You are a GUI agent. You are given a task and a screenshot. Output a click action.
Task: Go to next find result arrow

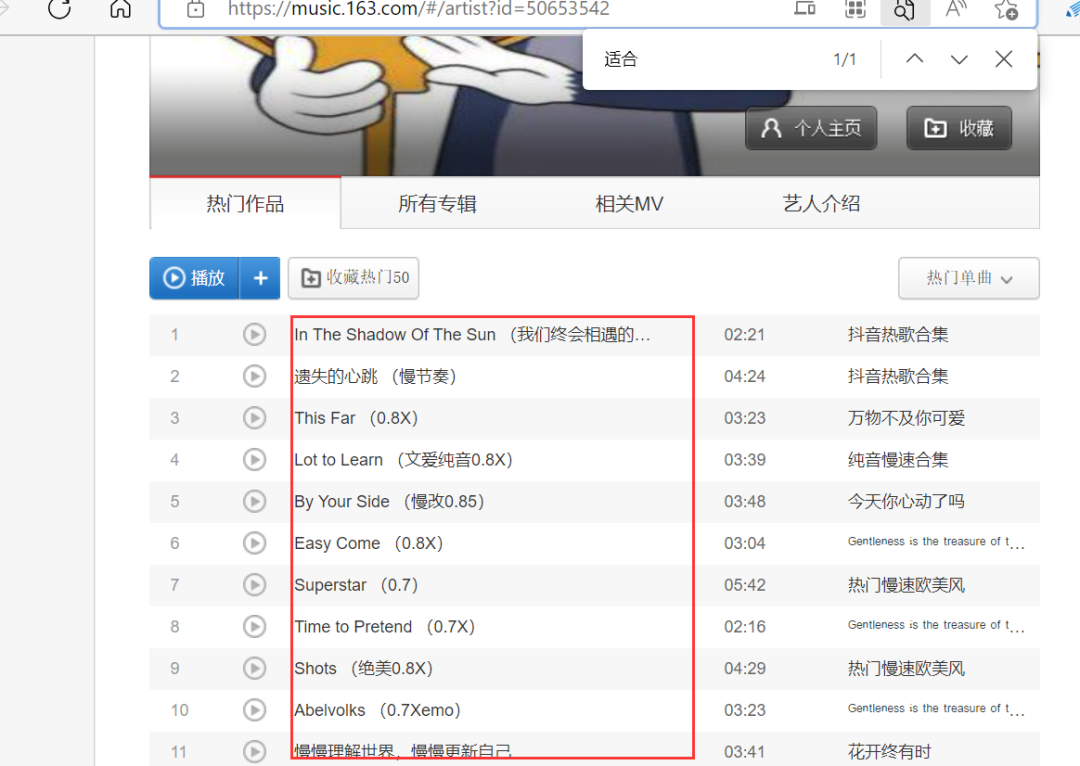[959, 59]
